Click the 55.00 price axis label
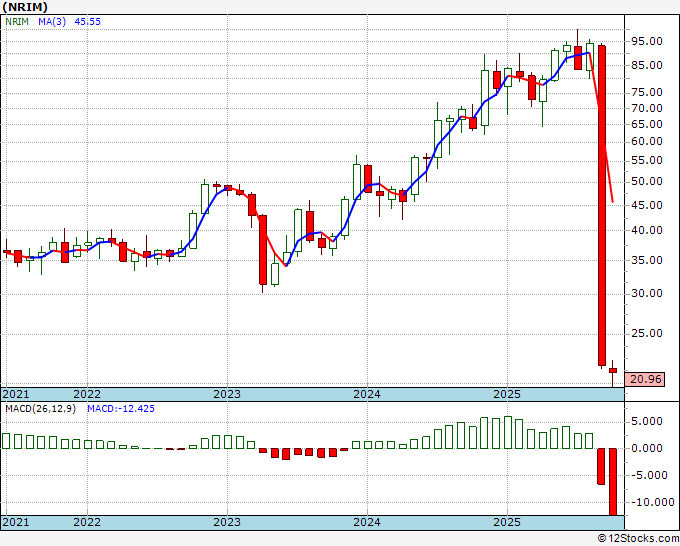This screenshot has height=546, width=680. point(647,161)
